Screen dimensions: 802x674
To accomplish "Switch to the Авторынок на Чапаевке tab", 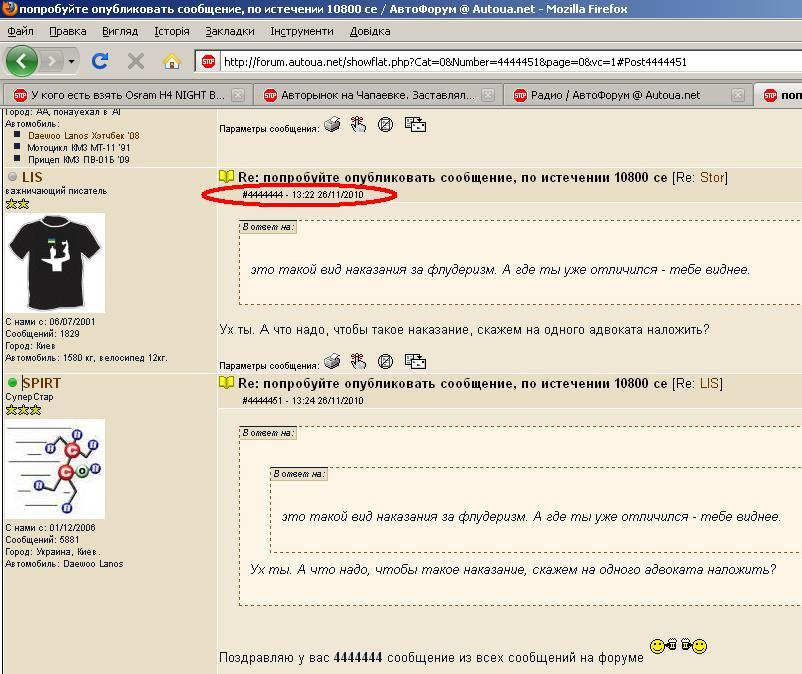I will point(378,95).
